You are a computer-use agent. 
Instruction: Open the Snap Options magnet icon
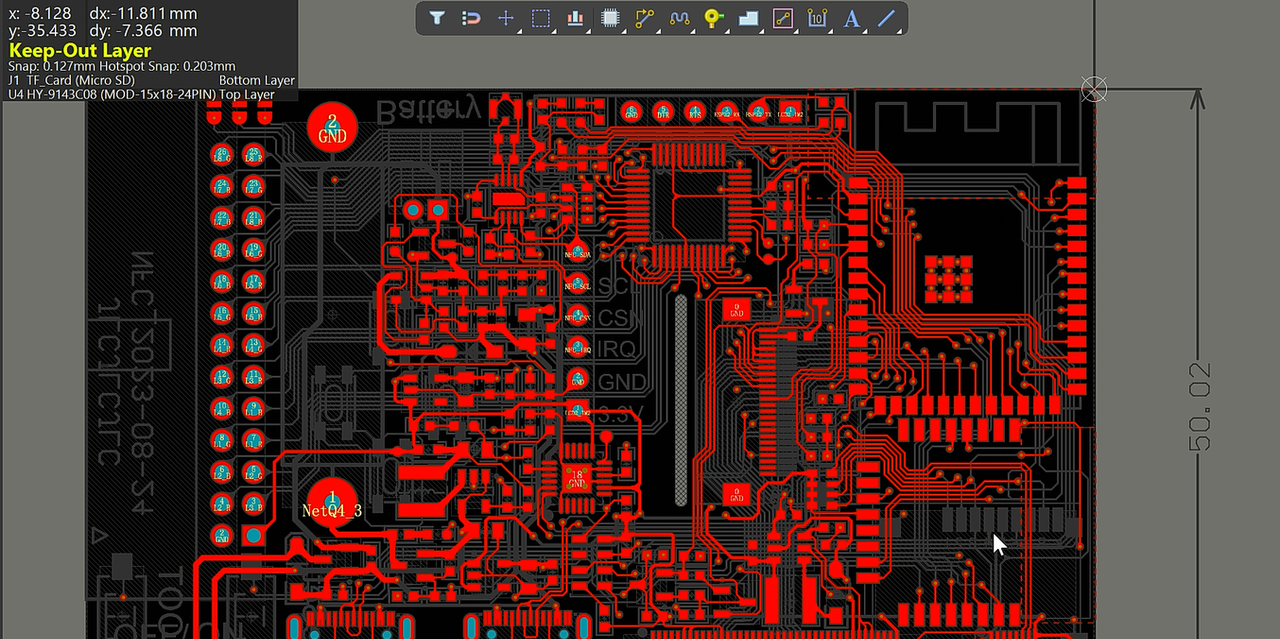(471, 18)
